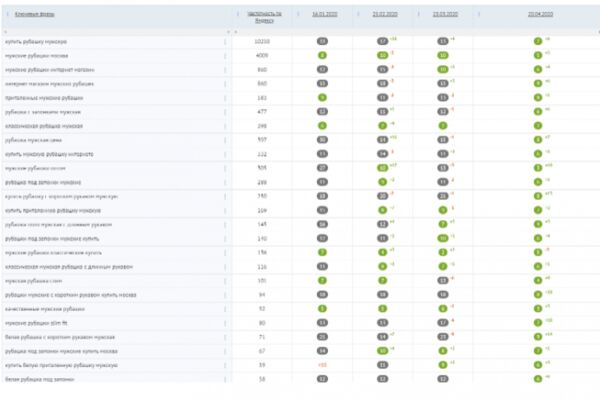Open row menu for белая рубашка под запонки

[225, 379]
